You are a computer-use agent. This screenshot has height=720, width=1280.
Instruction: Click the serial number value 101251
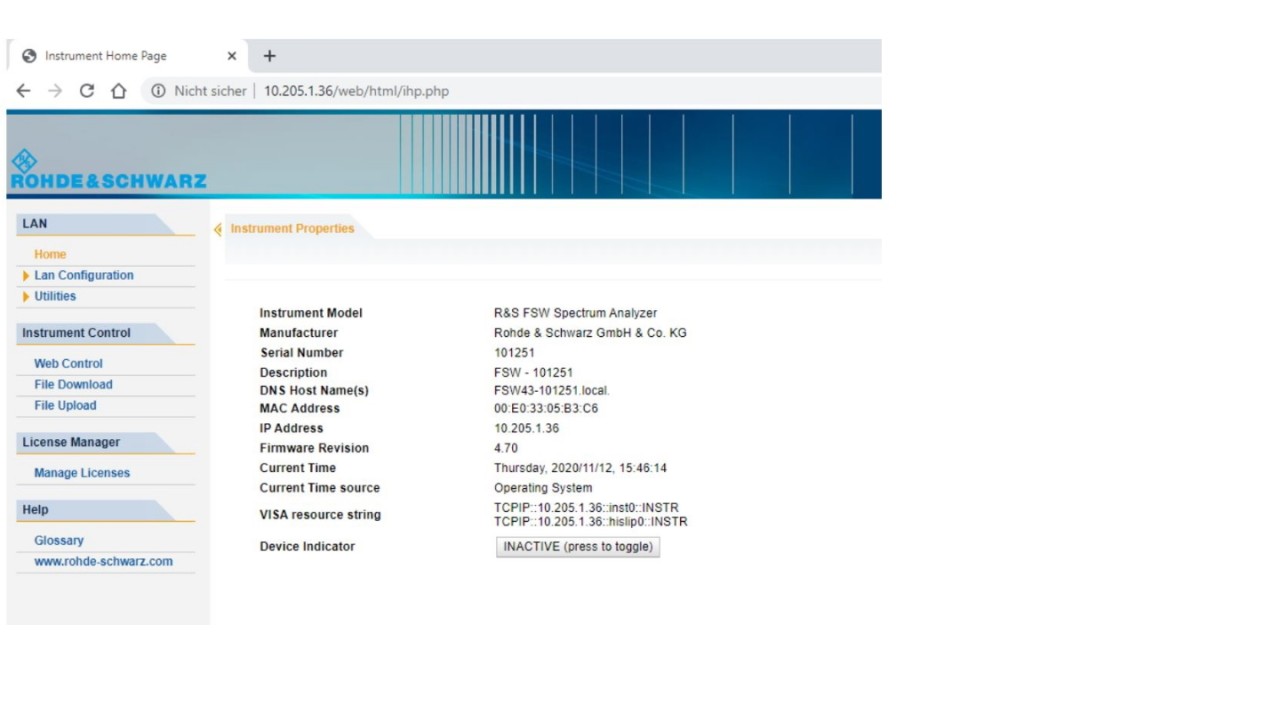[x=514, y=353]
